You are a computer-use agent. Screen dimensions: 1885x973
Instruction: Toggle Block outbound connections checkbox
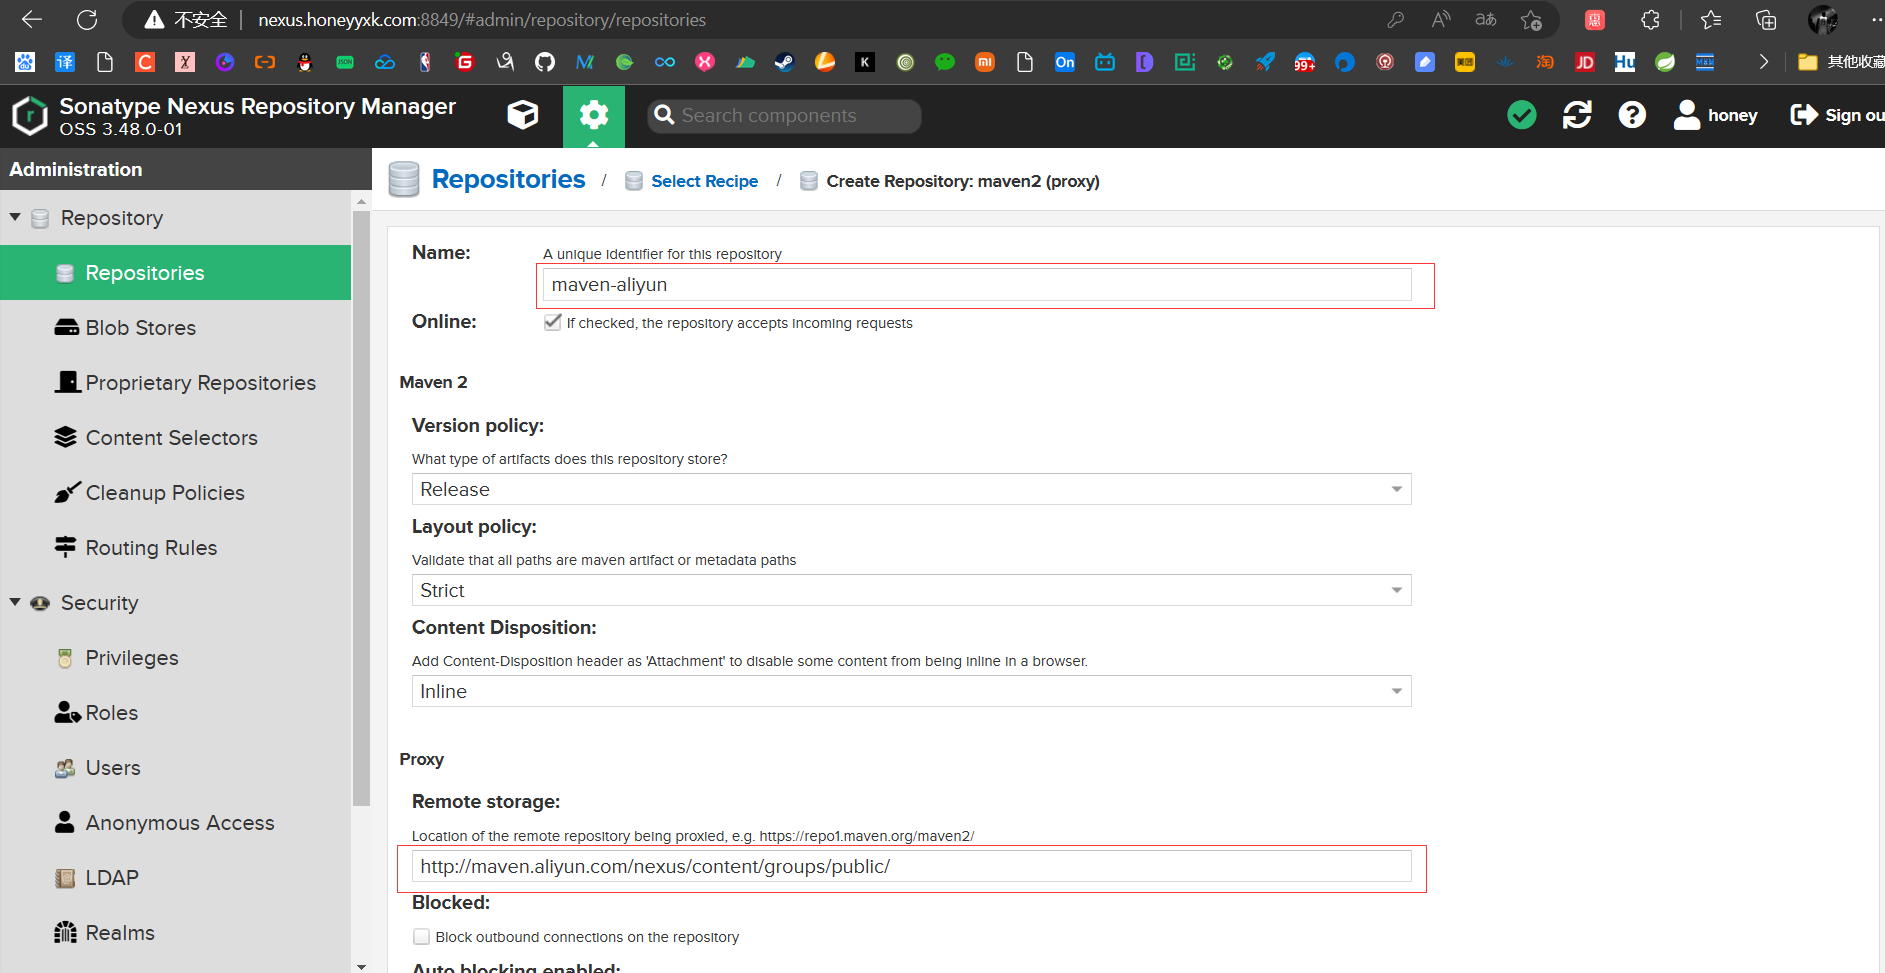(x=422, y=937)
